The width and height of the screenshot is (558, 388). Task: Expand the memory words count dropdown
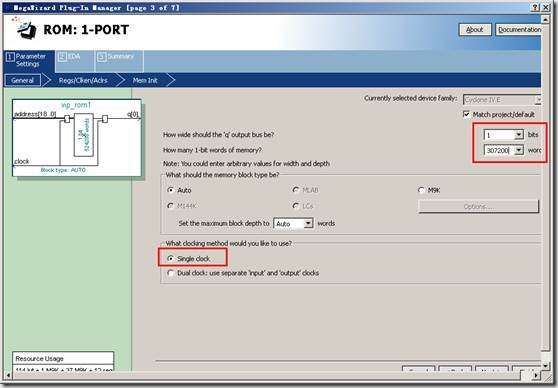coord(519,151)
